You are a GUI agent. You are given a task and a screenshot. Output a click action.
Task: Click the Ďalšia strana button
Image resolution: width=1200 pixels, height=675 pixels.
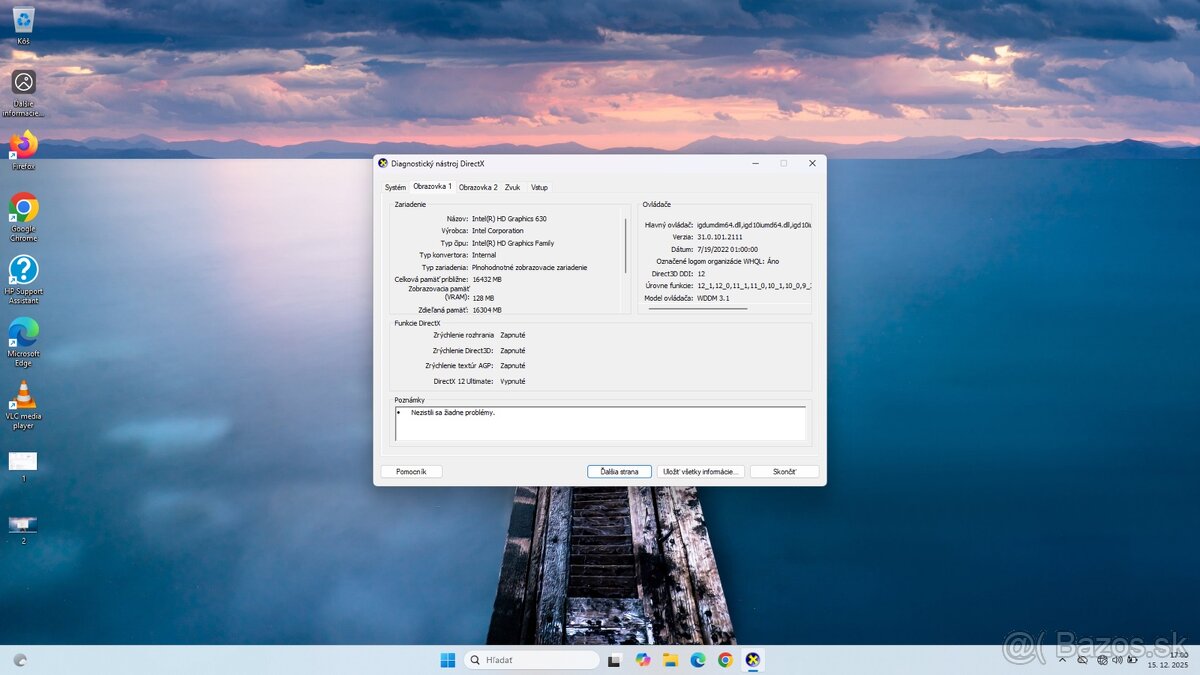tap(619, 471)
